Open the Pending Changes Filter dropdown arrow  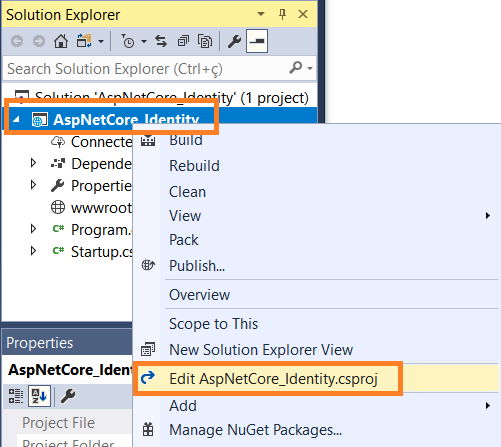pyautogui.click(x=144, y=42)
